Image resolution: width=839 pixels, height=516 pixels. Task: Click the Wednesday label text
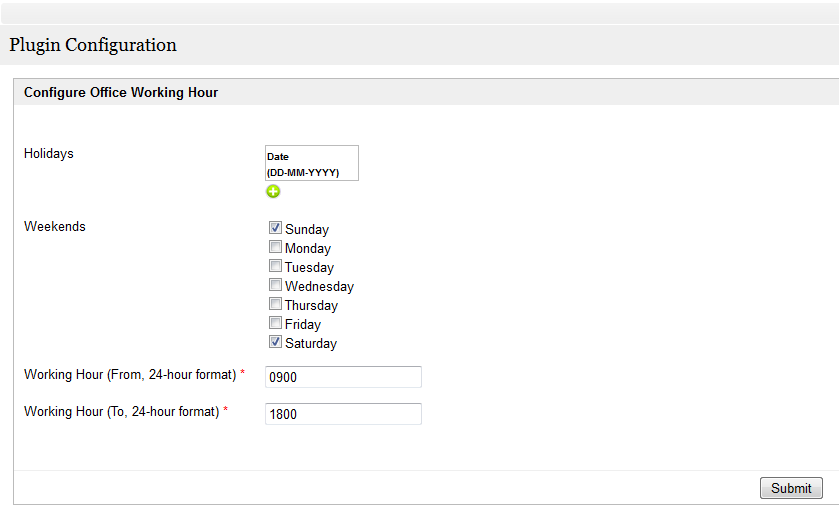click(x=319, y=287)
